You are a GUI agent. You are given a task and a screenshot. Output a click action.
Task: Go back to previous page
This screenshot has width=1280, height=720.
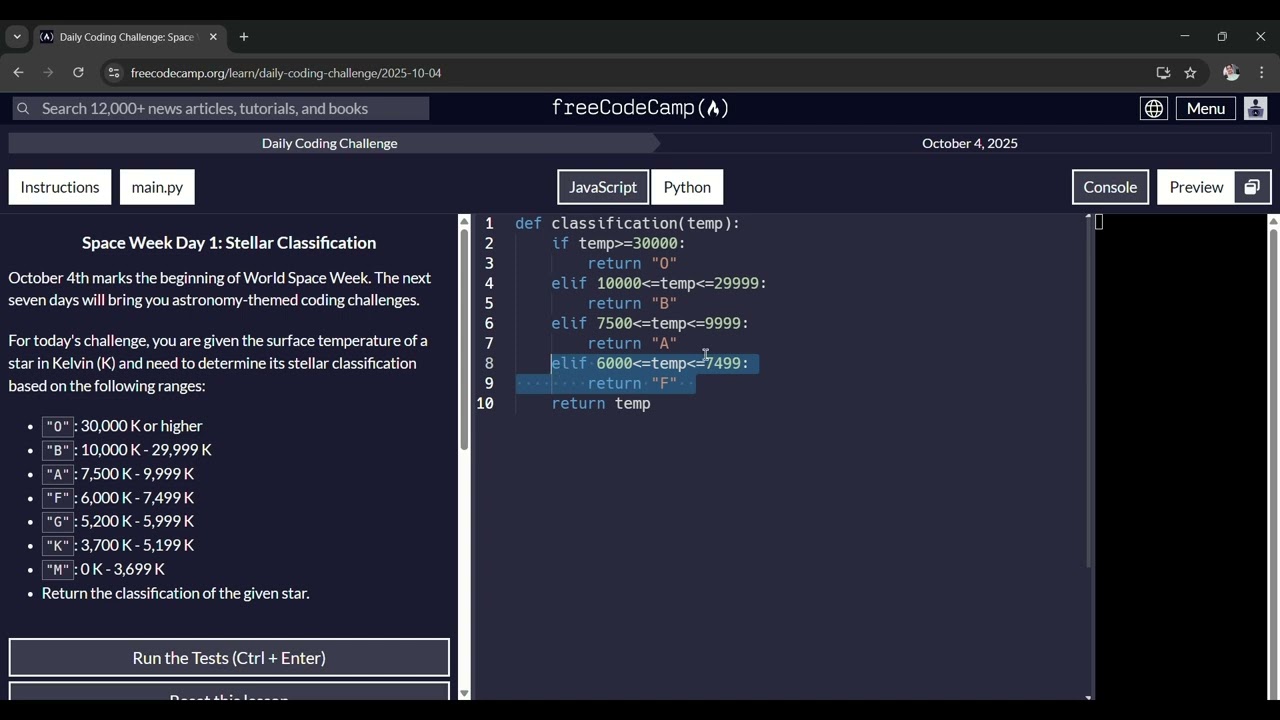point(18,73)
